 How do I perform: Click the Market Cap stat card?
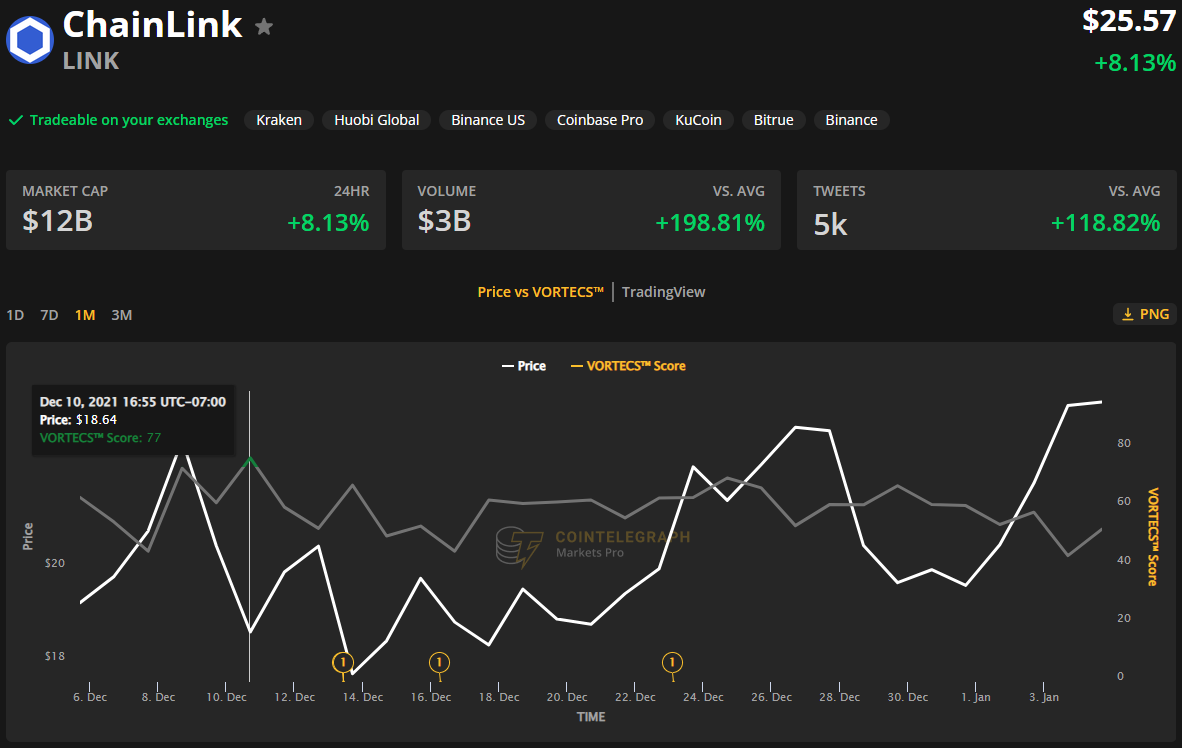pyautogui.click(x=196, y=210)
